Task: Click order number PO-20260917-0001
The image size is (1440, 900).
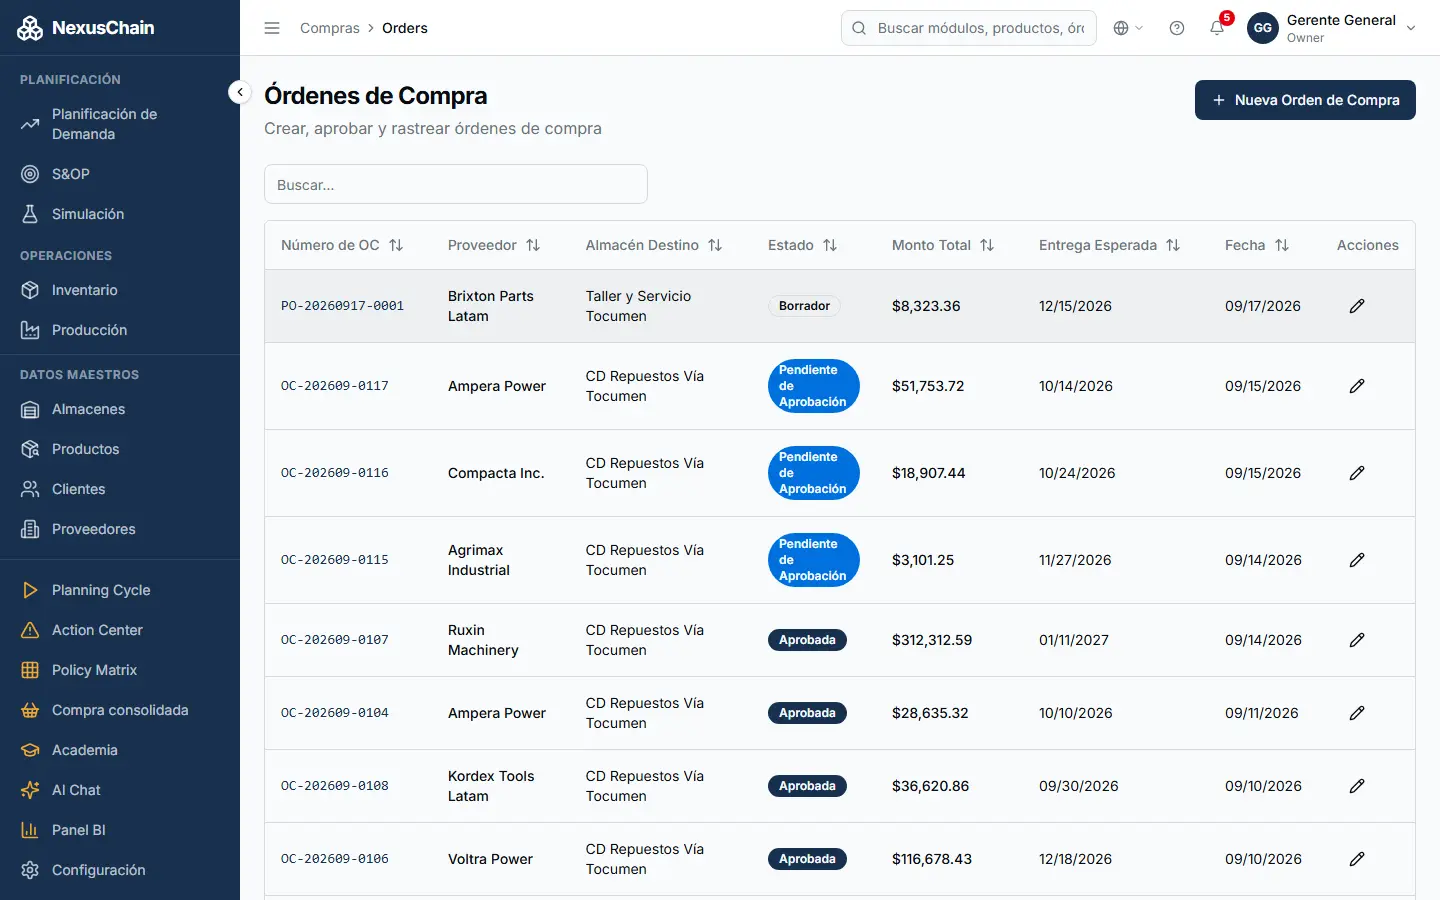Action: 342,306
